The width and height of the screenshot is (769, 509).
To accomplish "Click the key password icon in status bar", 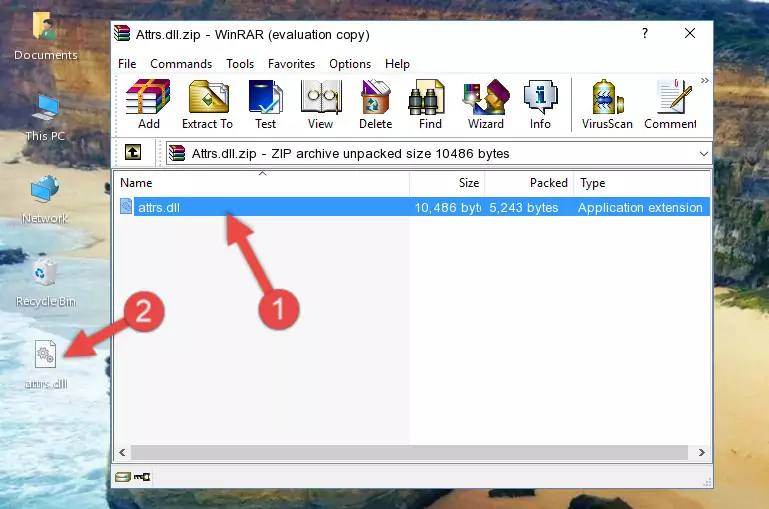I will pos(142,477).
